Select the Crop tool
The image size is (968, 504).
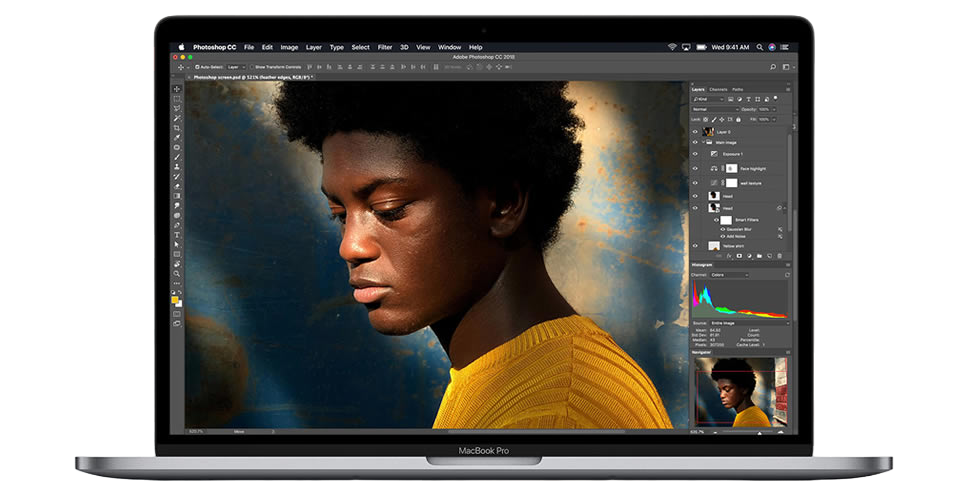[x=177, y=128]
